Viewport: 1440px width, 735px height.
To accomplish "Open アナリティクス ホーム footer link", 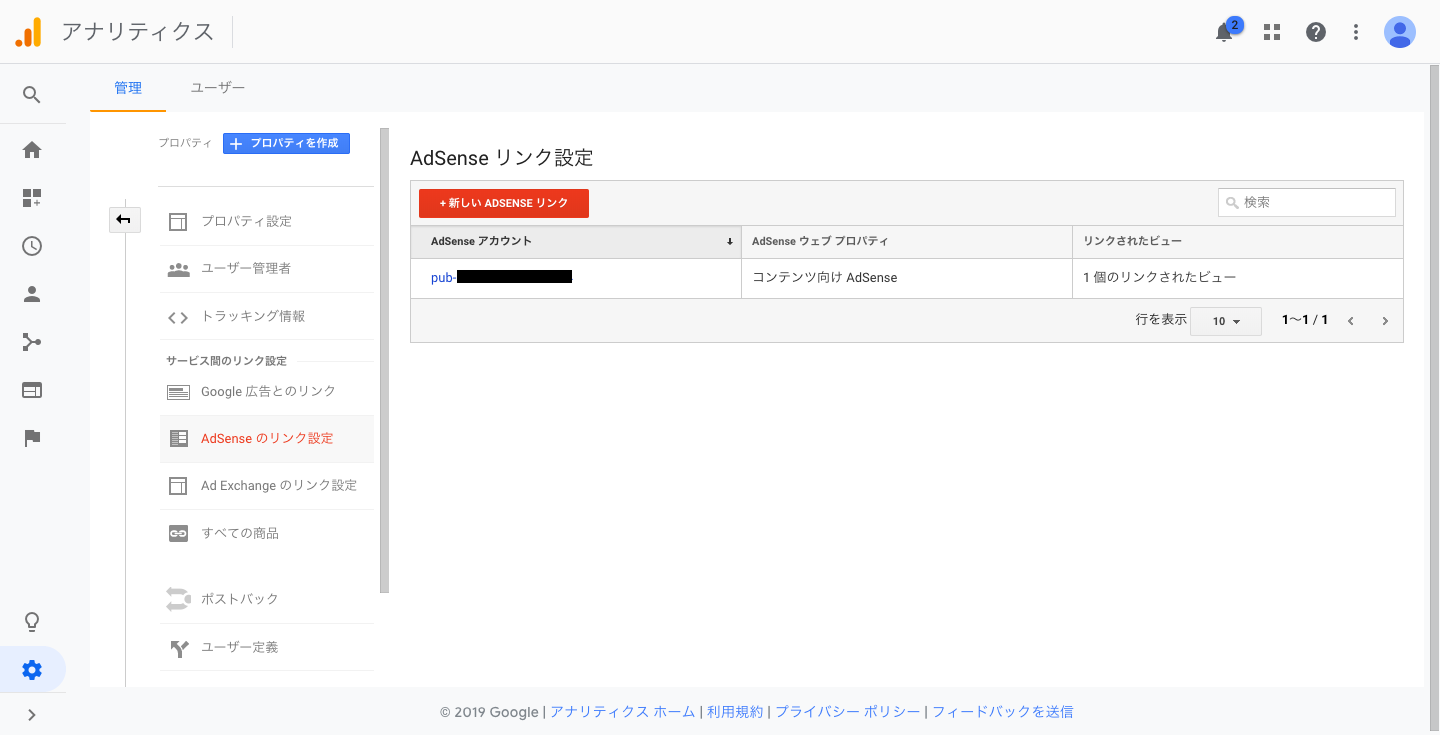I will 622,712.
